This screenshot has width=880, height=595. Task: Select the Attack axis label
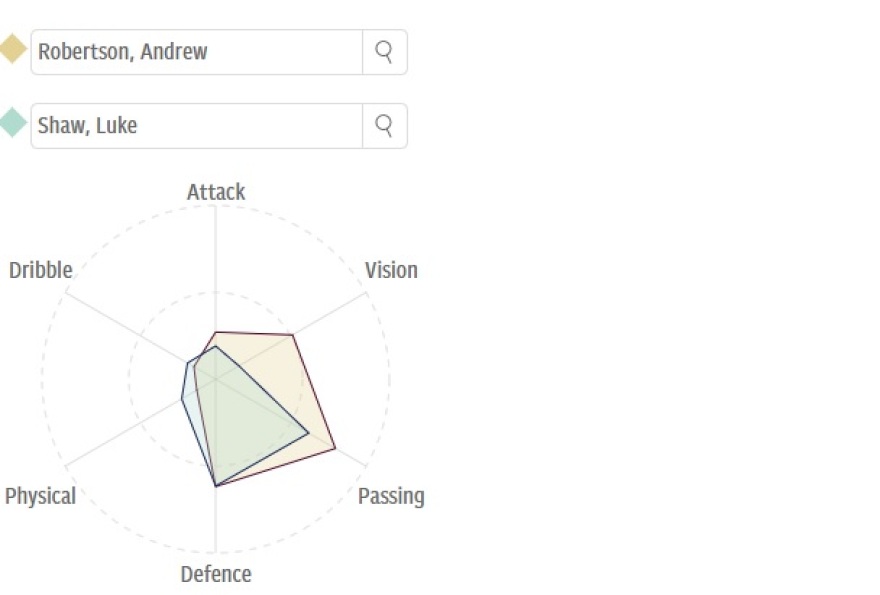pyautogui.click(x=216, y=192)
